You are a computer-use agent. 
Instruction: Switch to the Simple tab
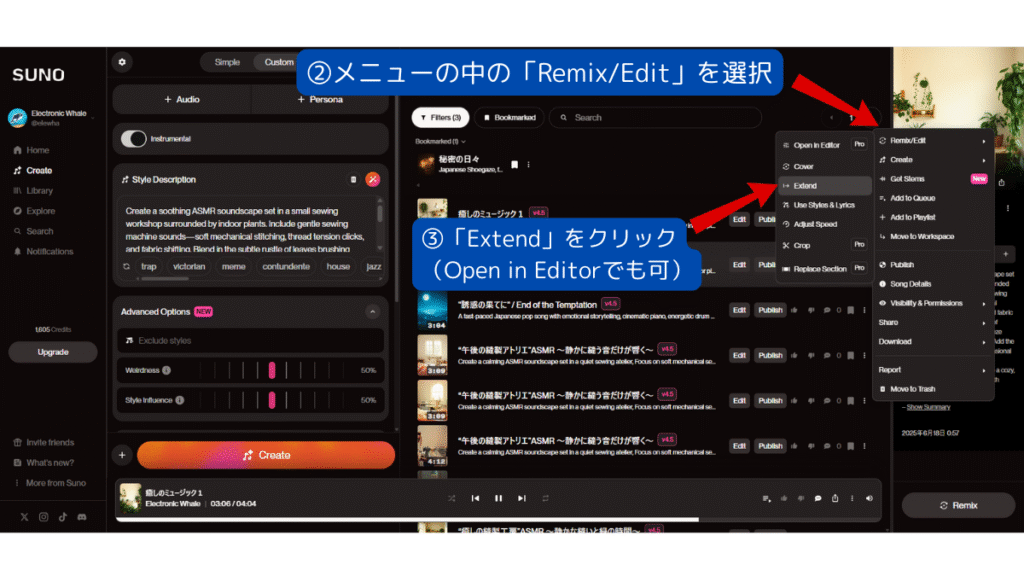pyautogui.click(x=227, y=62)
